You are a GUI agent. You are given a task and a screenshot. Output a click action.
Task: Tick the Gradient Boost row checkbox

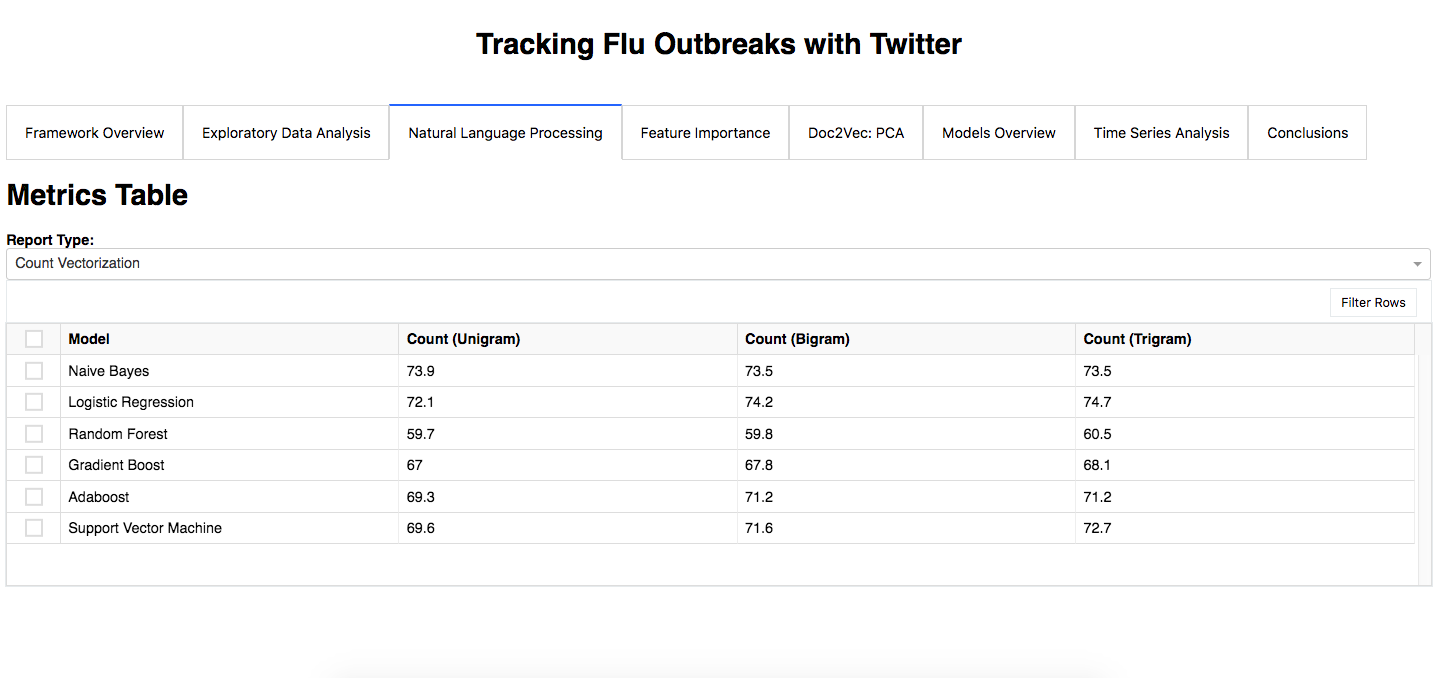(x=34, y=465)
